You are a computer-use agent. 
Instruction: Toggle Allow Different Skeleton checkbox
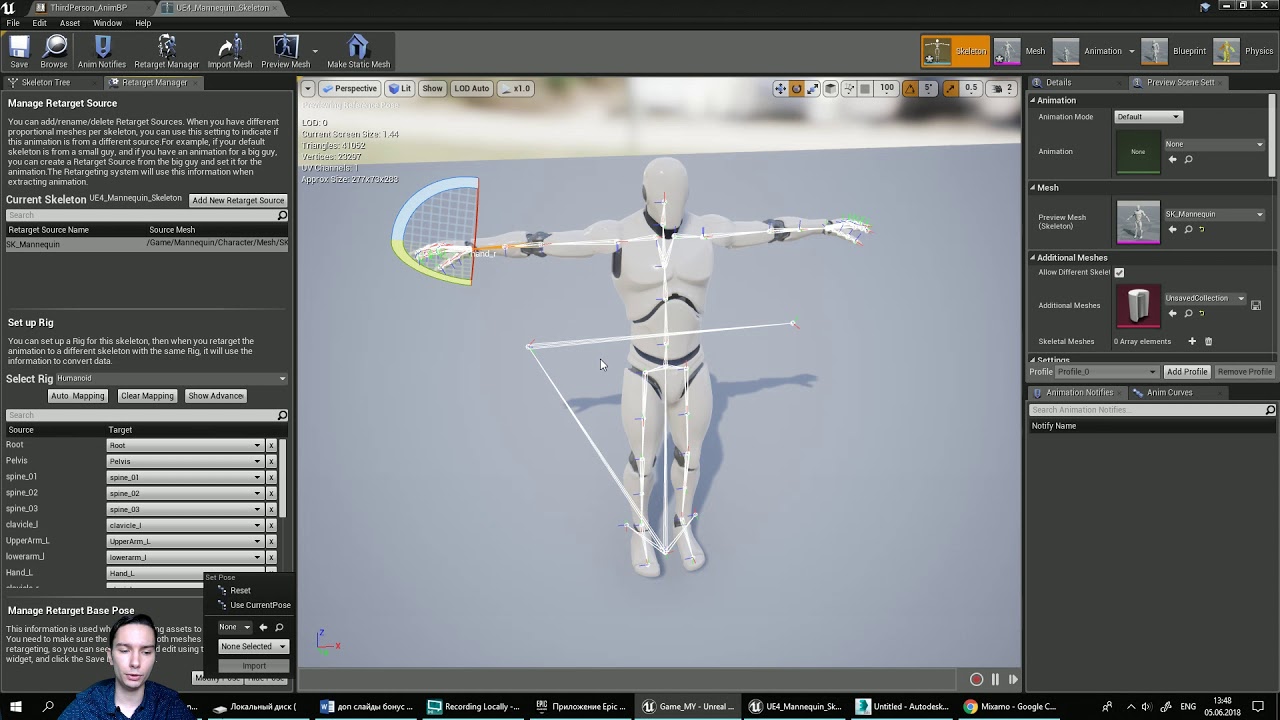coord(1119,272)
